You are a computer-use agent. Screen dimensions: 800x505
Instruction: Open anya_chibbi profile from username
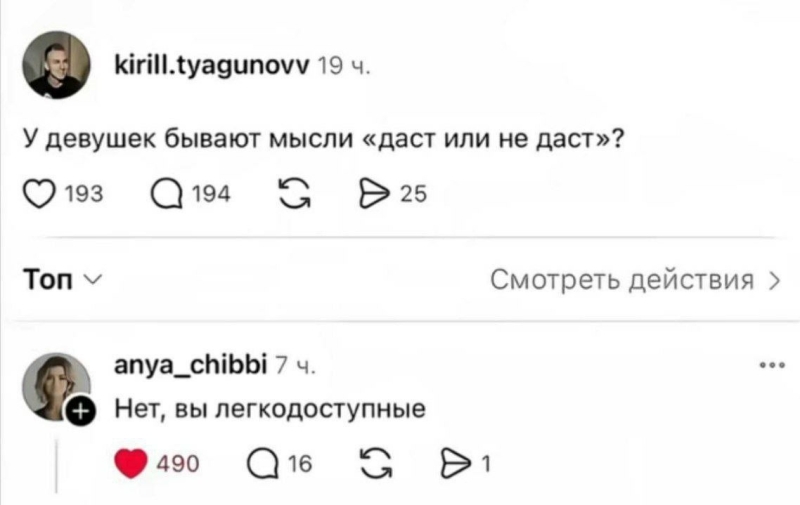point(189,367)
